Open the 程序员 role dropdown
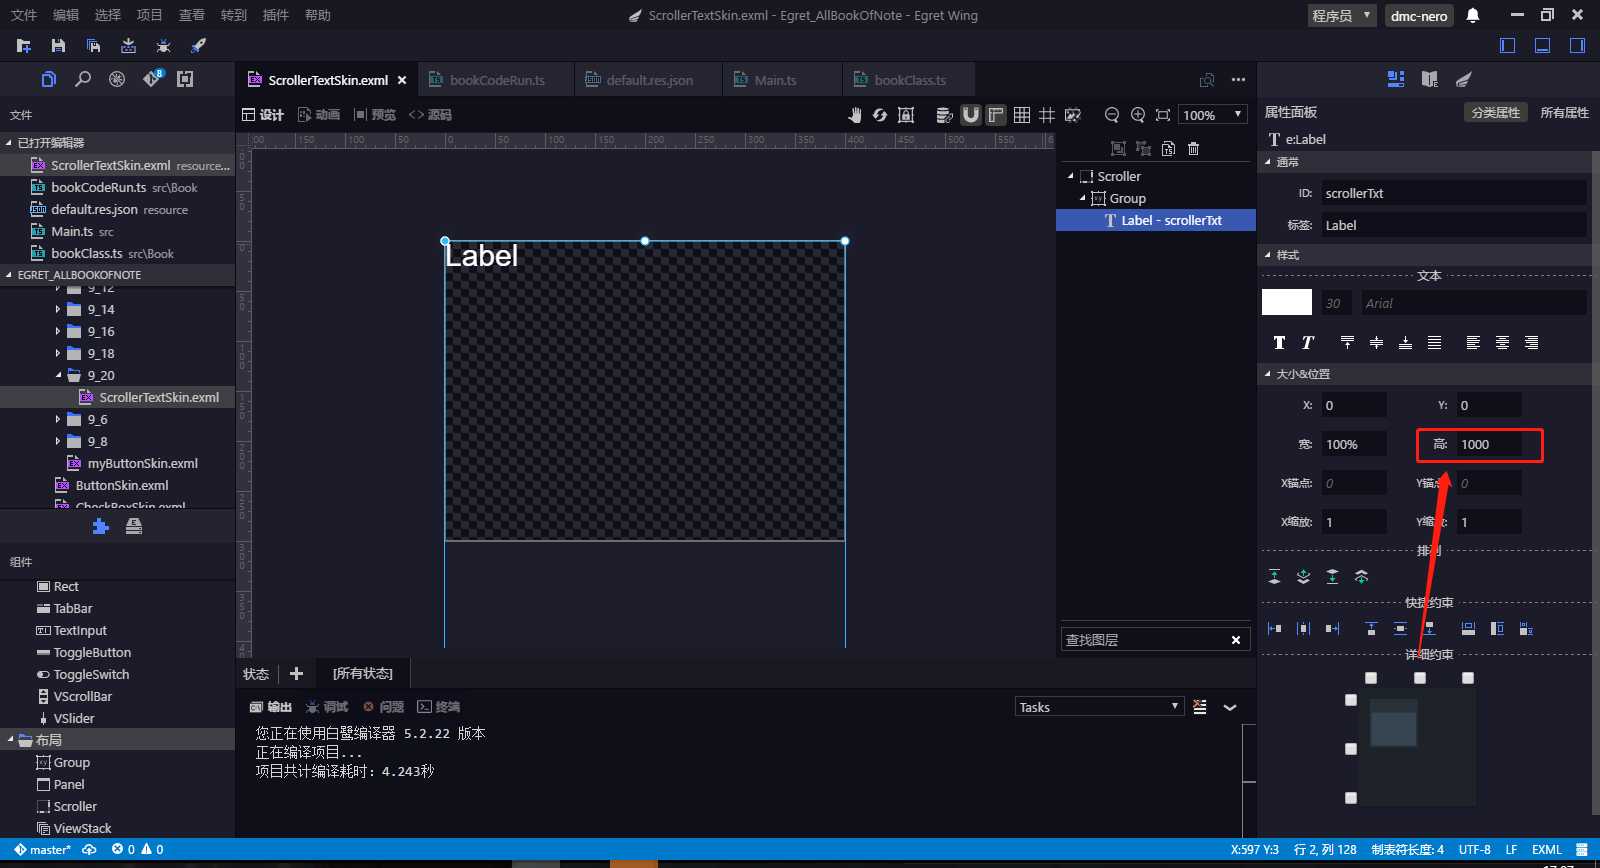 pyautogui.click(x=1342, y=15)
